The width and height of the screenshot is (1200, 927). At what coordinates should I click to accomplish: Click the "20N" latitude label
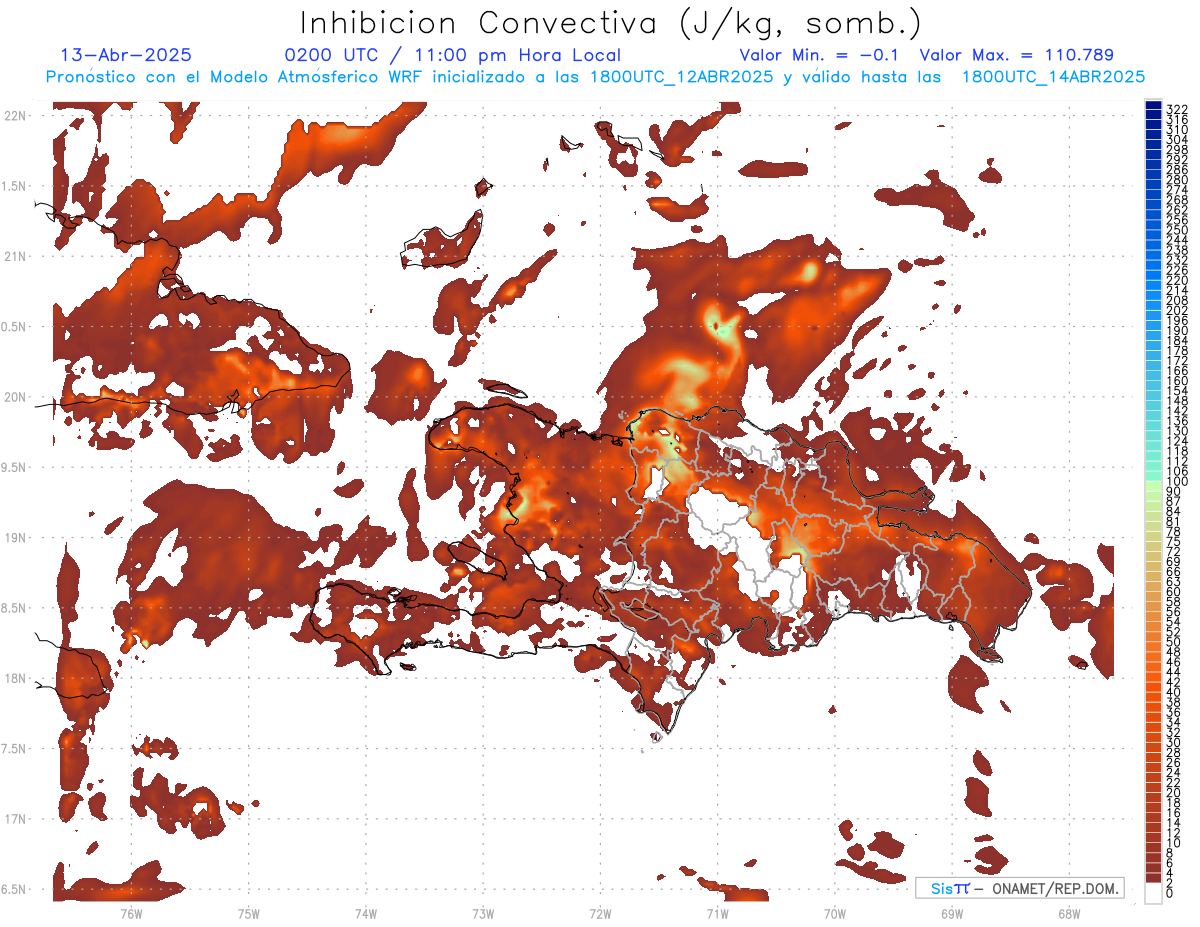[15, 397]
